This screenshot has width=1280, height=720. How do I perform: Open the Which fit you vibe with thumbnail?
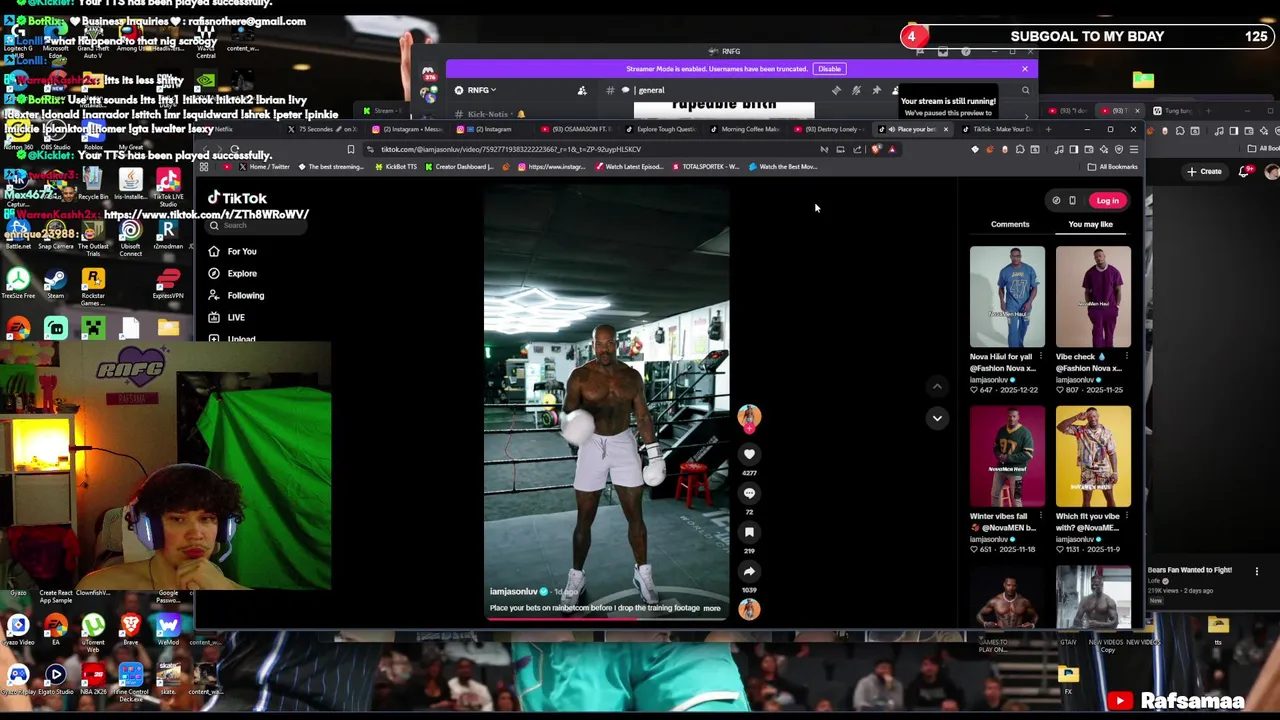(1093, 457)
